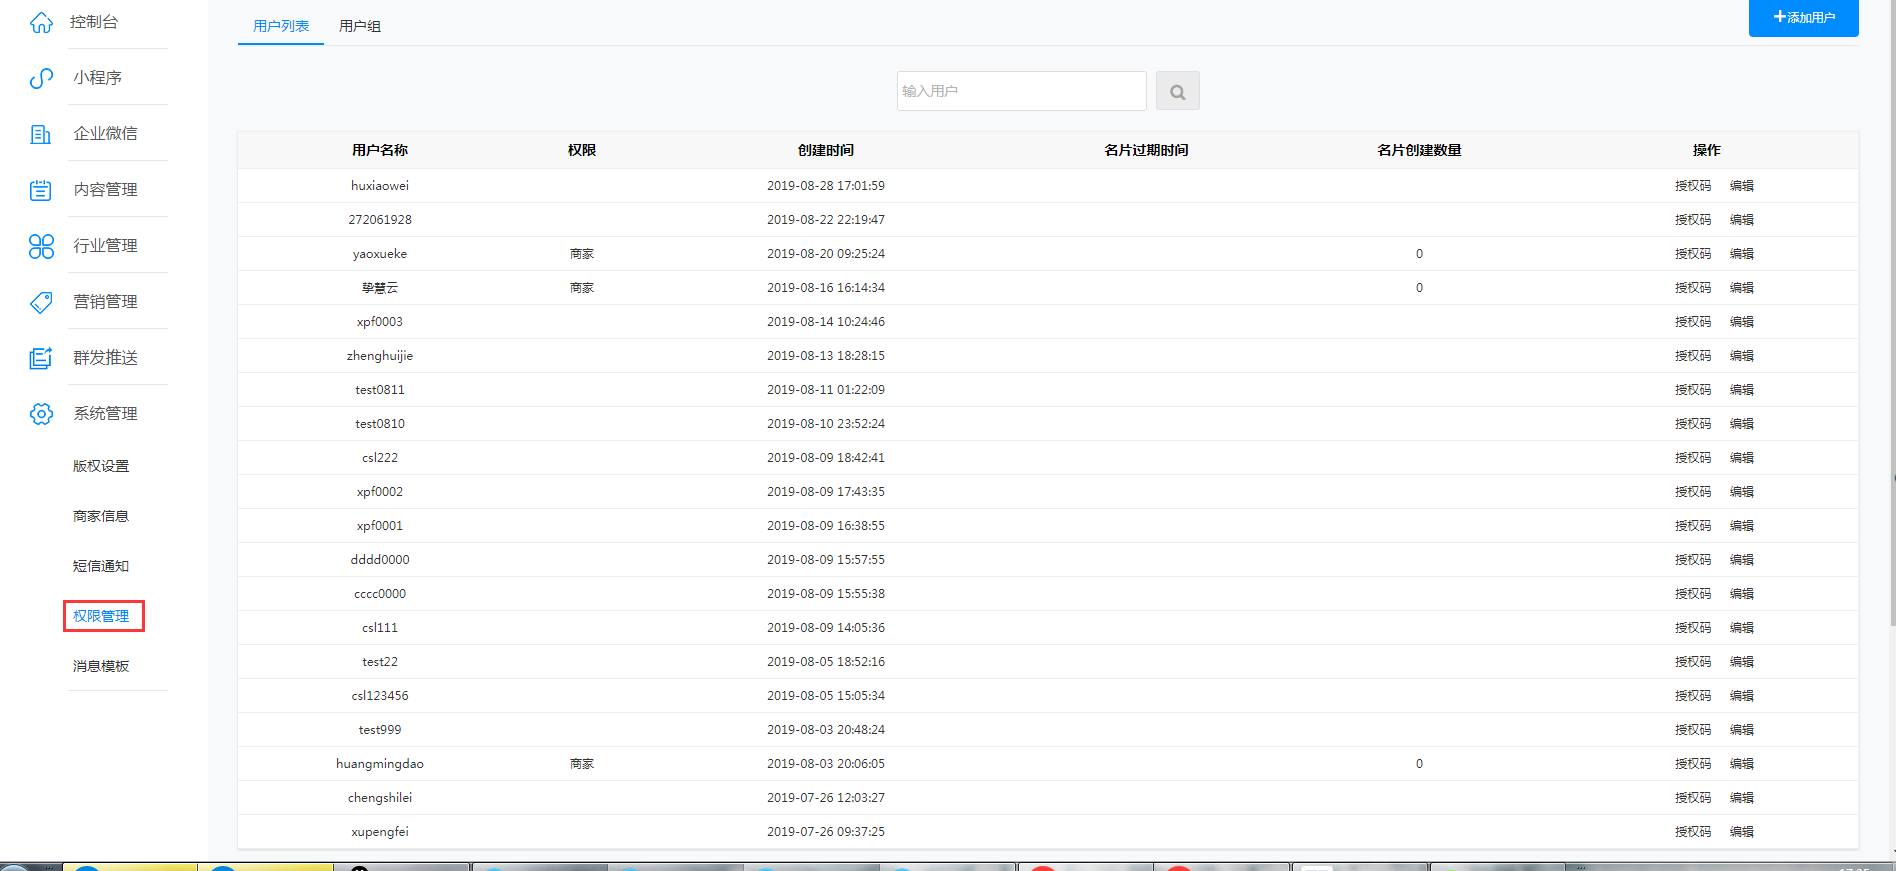
Task: Click 编辑 for huxiaowei
Action: (1742, 186)
